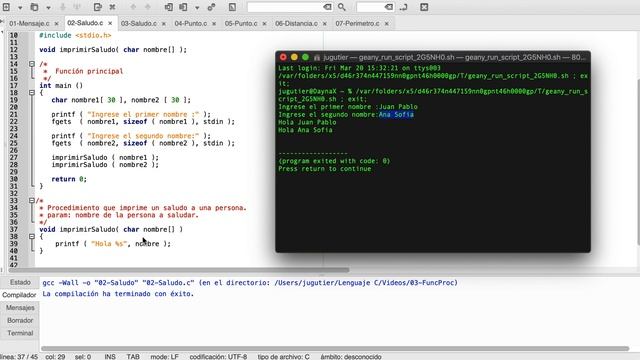Click the editor vertical scrollbar
Viewport: 640px width, 360px height.
[638, 138]
